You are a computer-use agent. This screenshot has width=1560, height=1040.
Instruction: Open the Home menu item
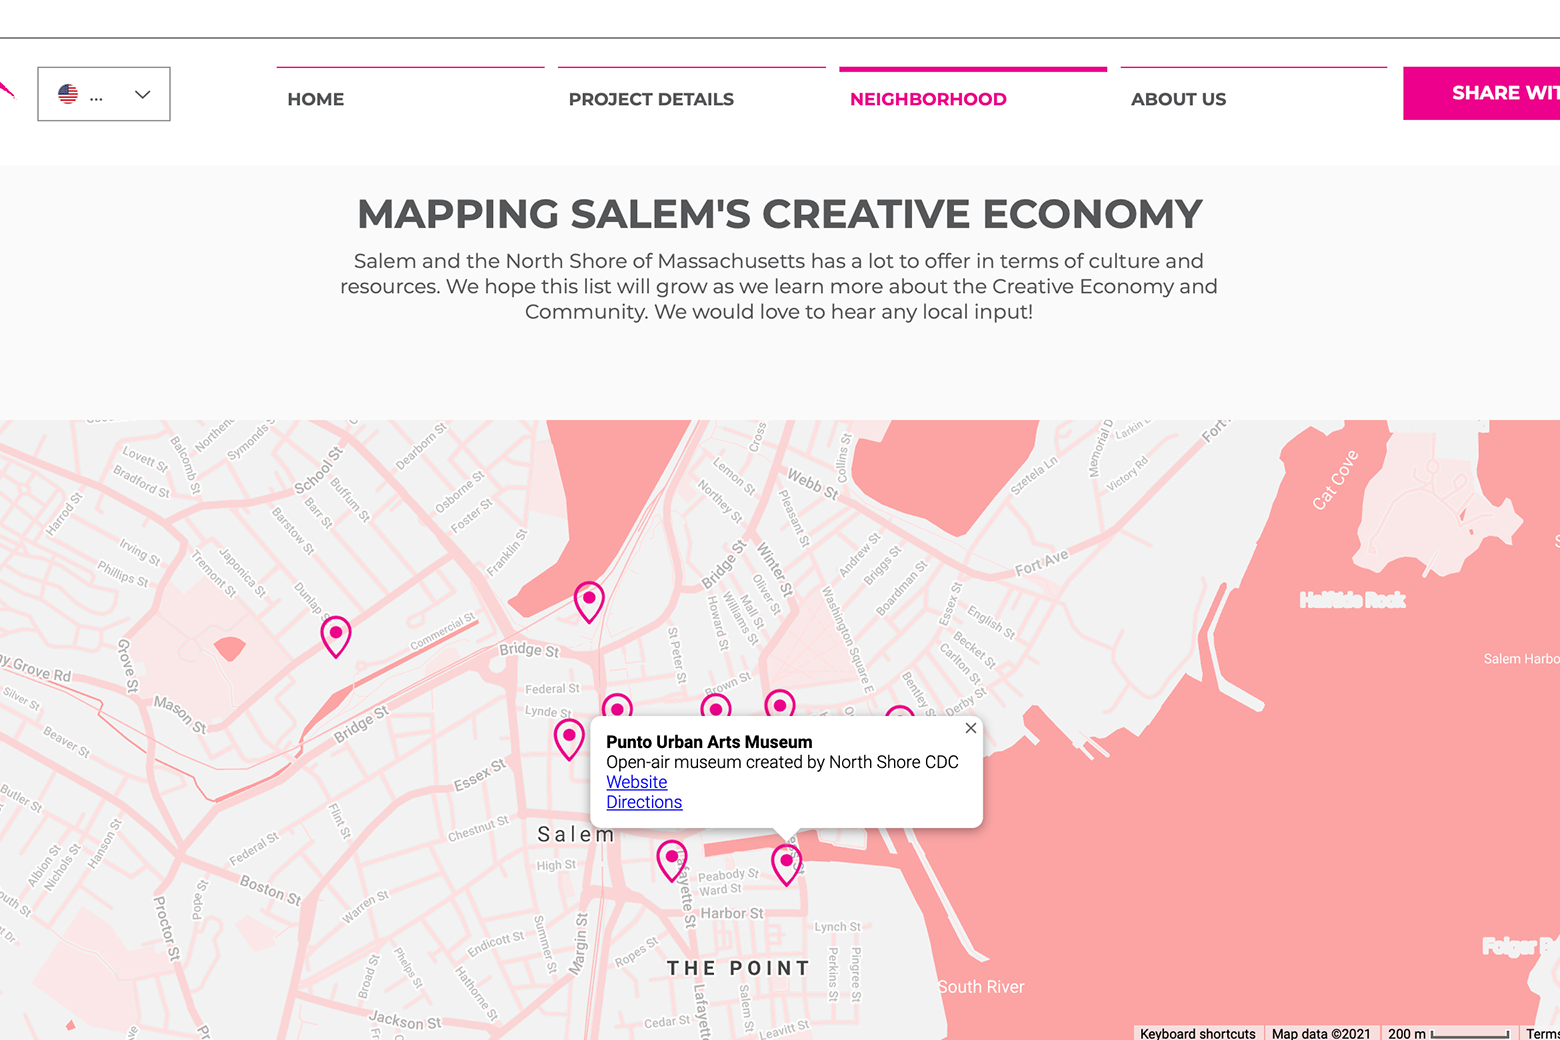[316, 99]
